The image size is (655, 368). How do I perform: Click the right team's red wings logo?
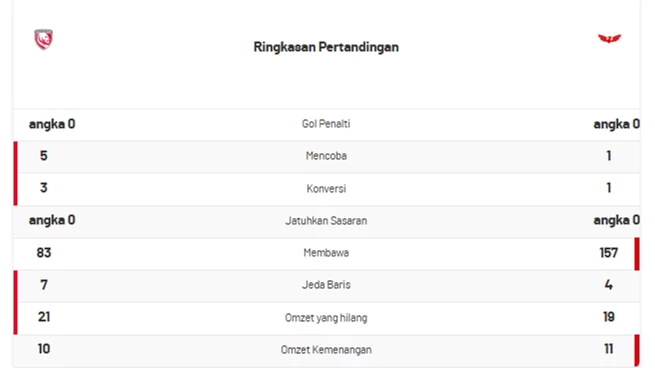coord(609,38)
